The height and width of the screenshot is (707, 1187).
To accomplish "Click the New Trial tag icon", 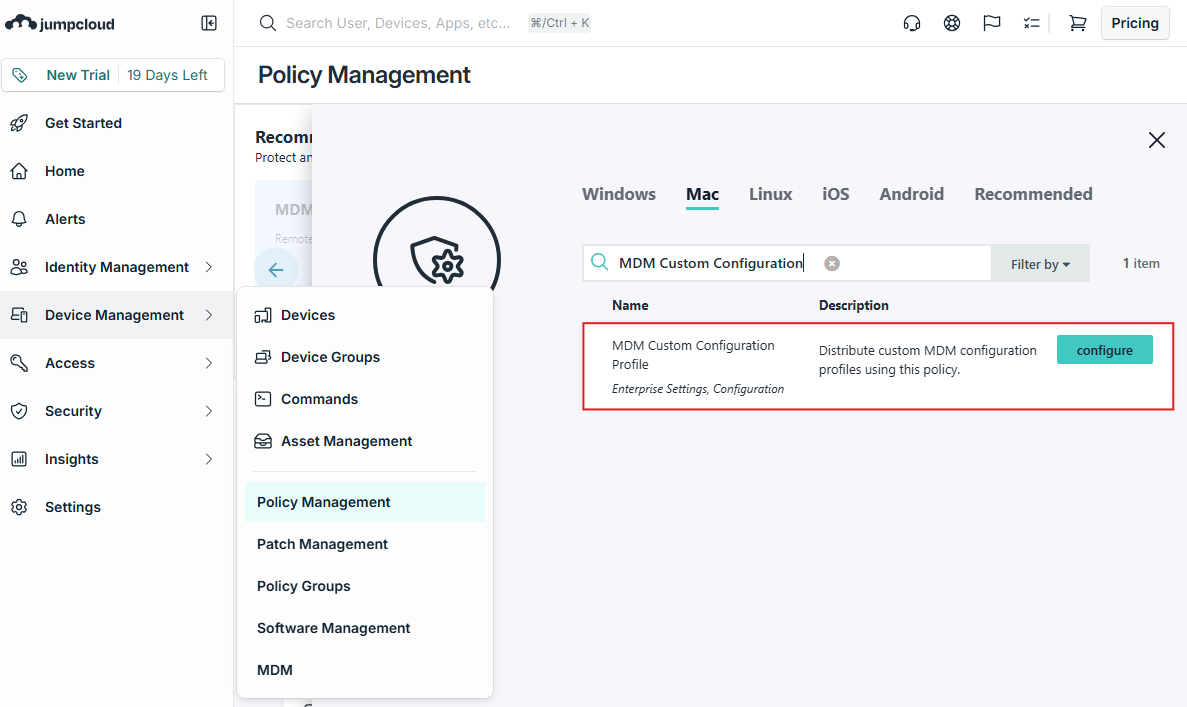I will pos(20,75).
